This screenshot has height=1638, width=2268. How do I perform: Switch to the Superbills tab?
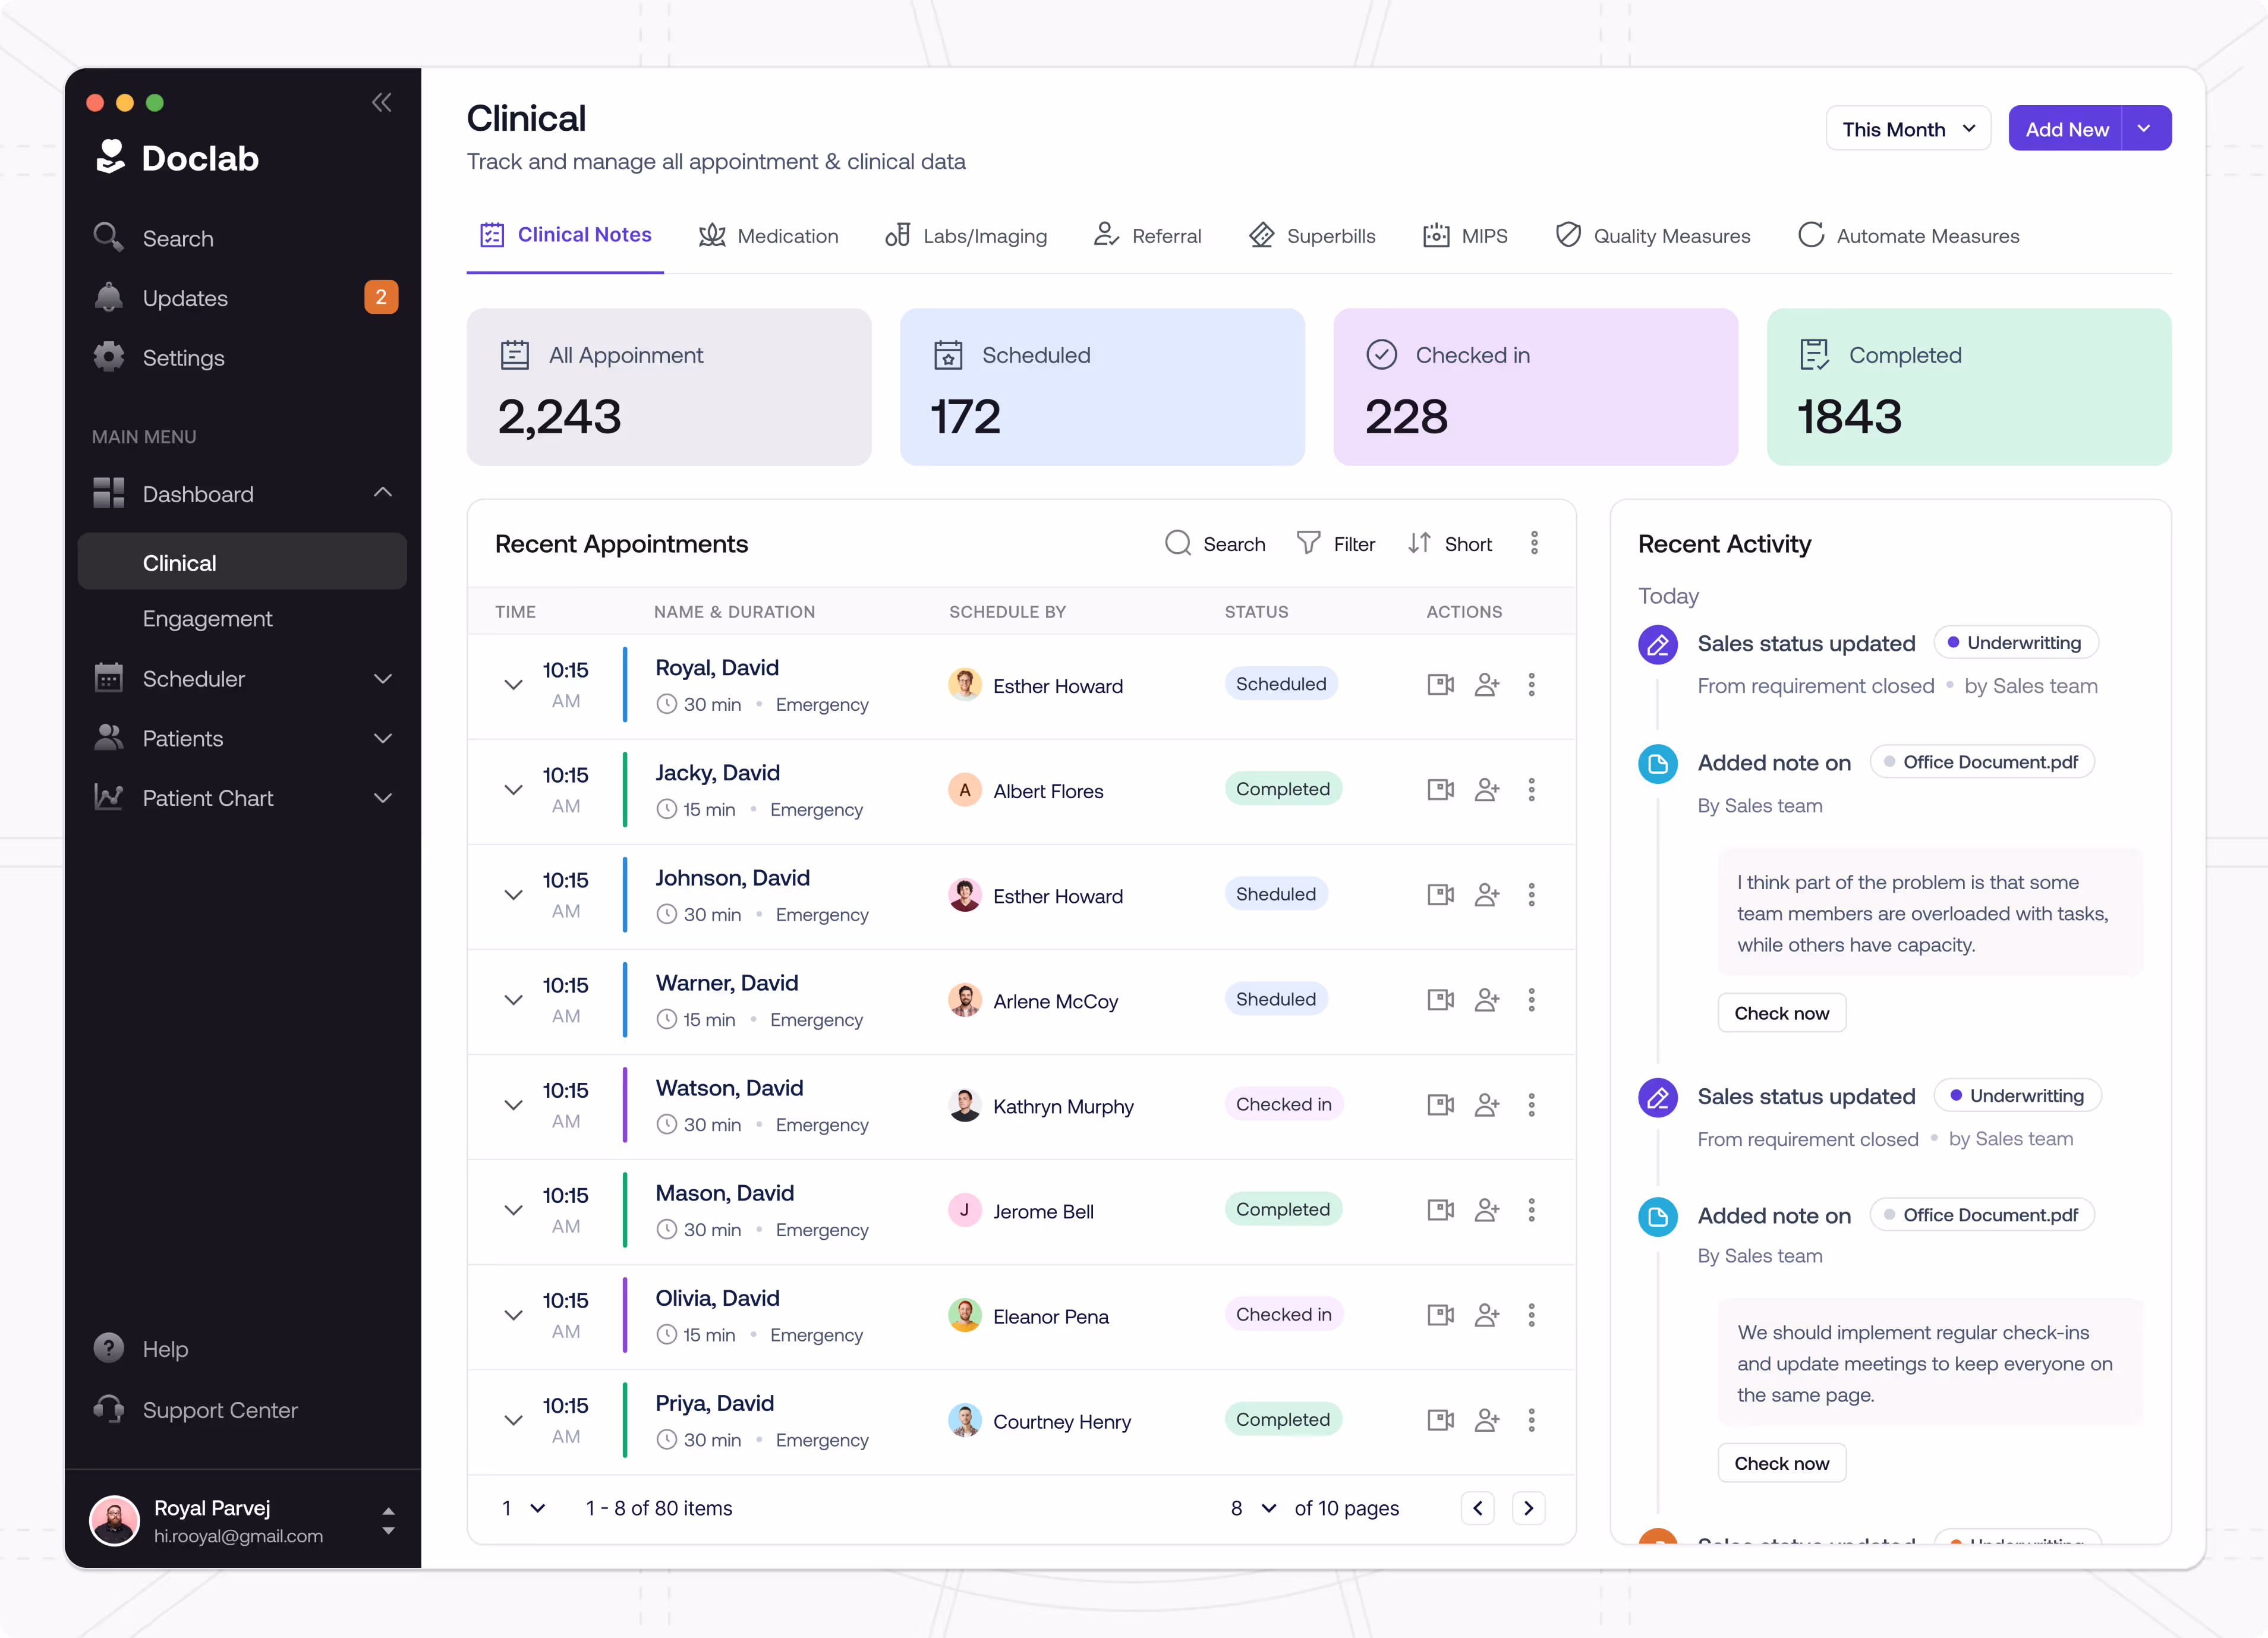(1312, 236)
